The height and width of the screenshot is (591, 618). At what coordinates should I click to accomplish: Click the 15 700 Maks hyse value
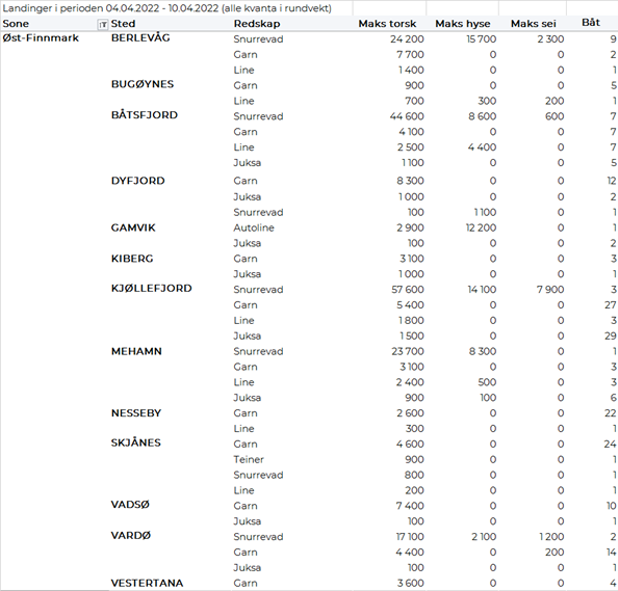(x=476, y=39)
